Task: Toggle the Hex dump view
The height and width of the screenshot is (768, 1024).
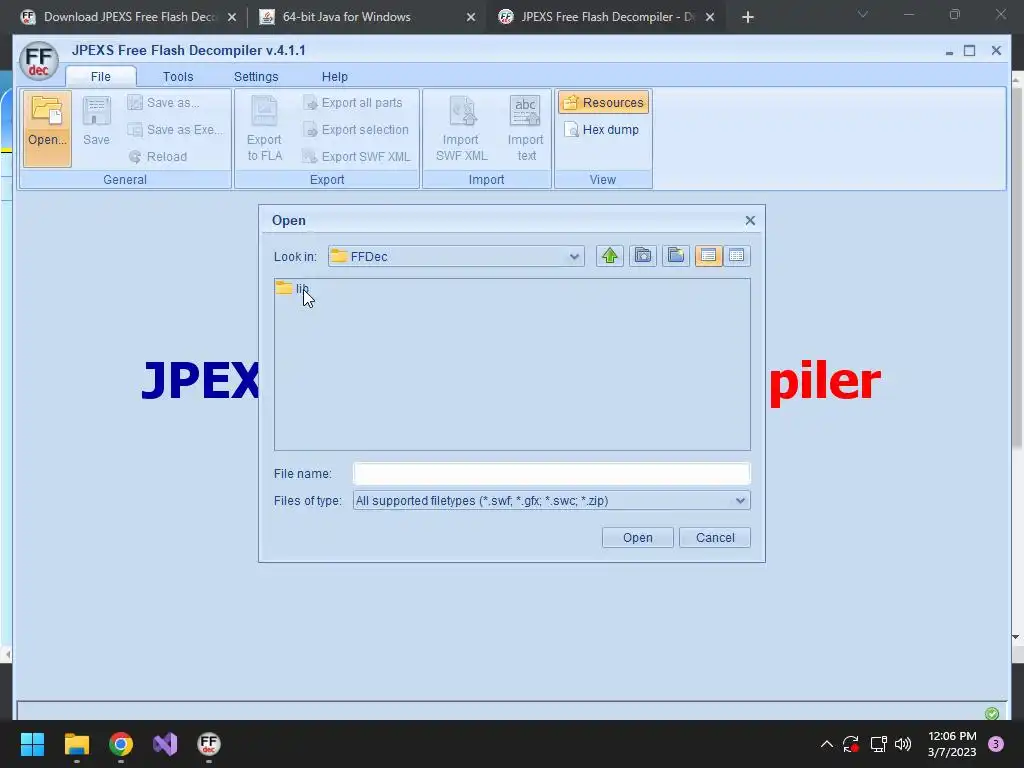Action: (x=601, y=129)
